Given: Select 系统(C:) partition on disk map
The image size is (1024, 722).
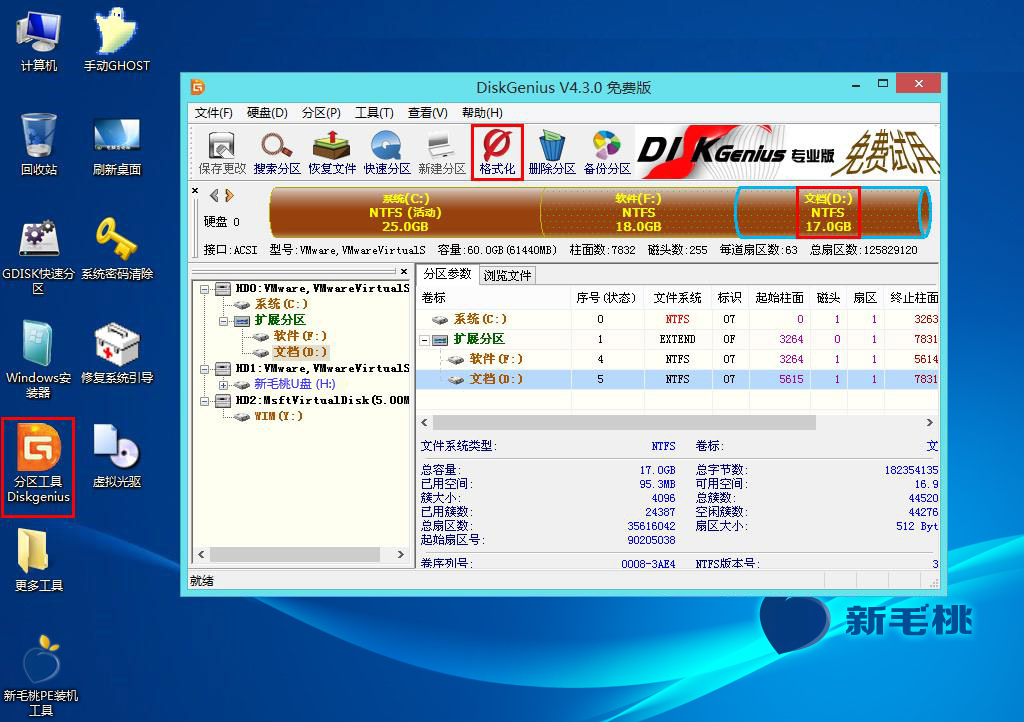Looking at the screenshot, I should tap(405, 212).
